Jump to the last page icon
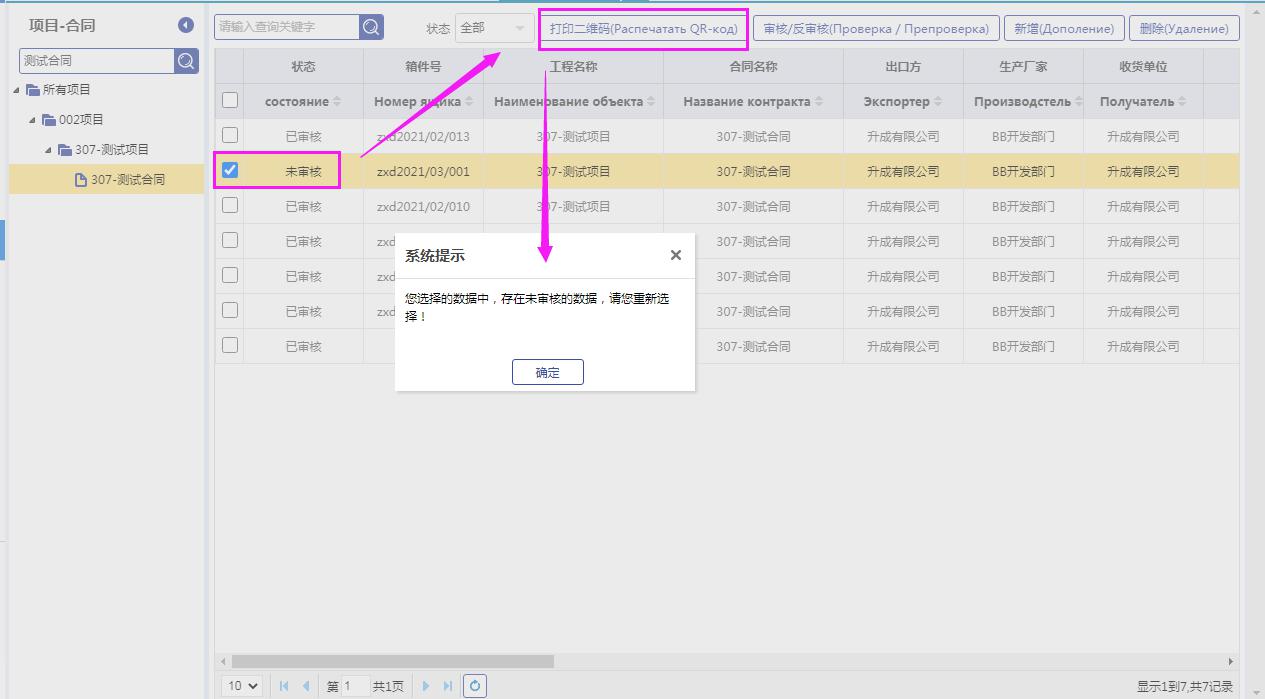This screenshot has height=699, width=1265. pyautogui.click(x=448, y=686)
